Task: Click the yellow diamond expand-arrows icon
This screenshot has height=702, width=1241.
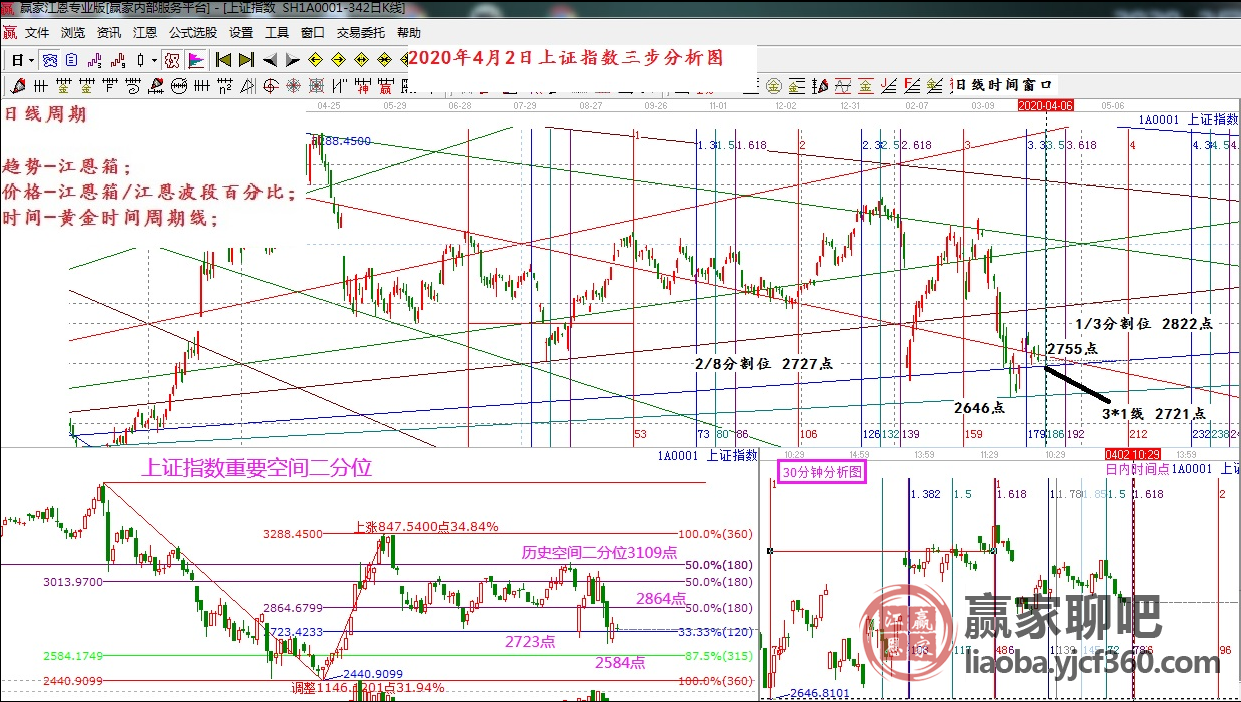Action: (x=361, y=60)
